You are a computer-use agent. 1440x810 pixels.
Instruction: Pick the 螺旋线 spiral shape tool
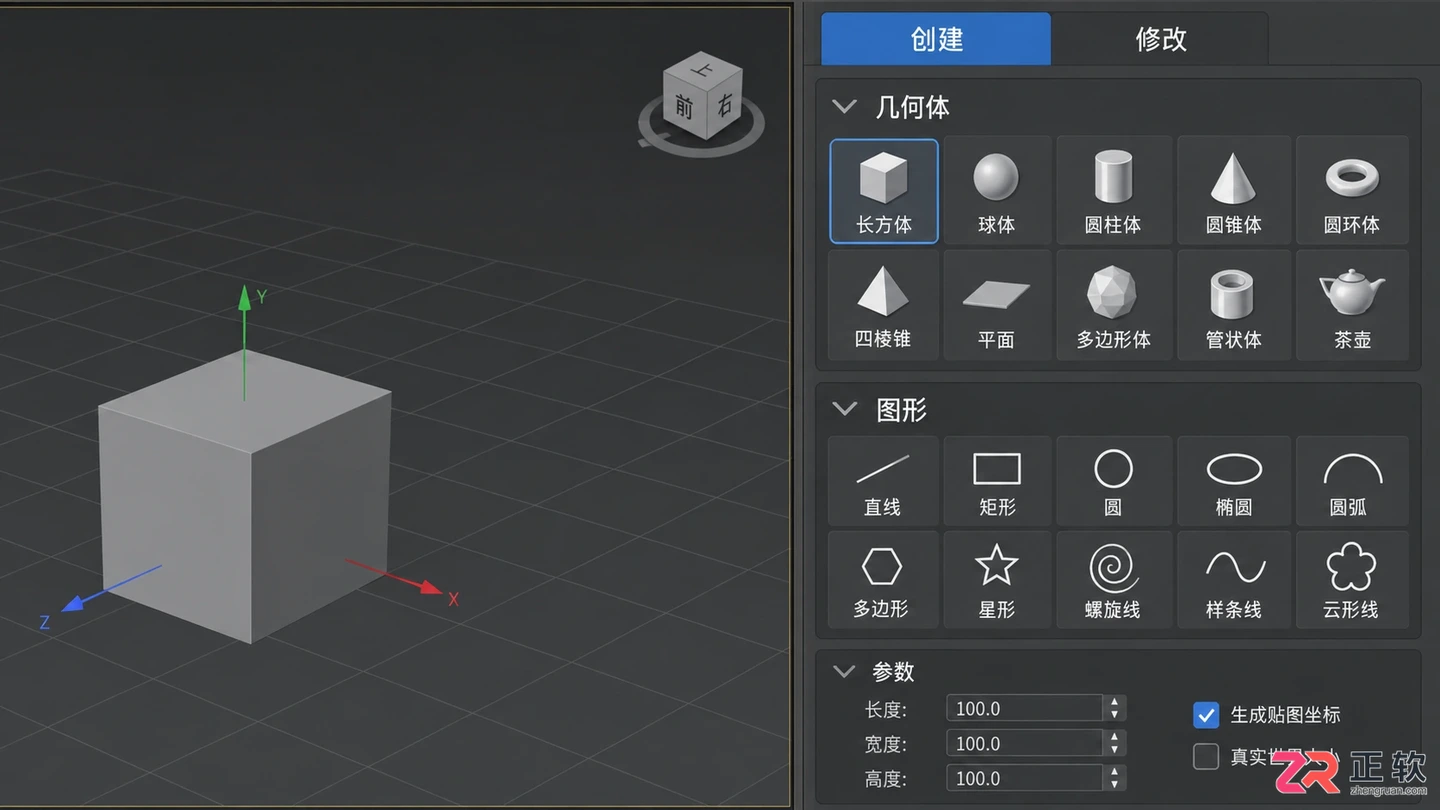(x=1113, y=580)
